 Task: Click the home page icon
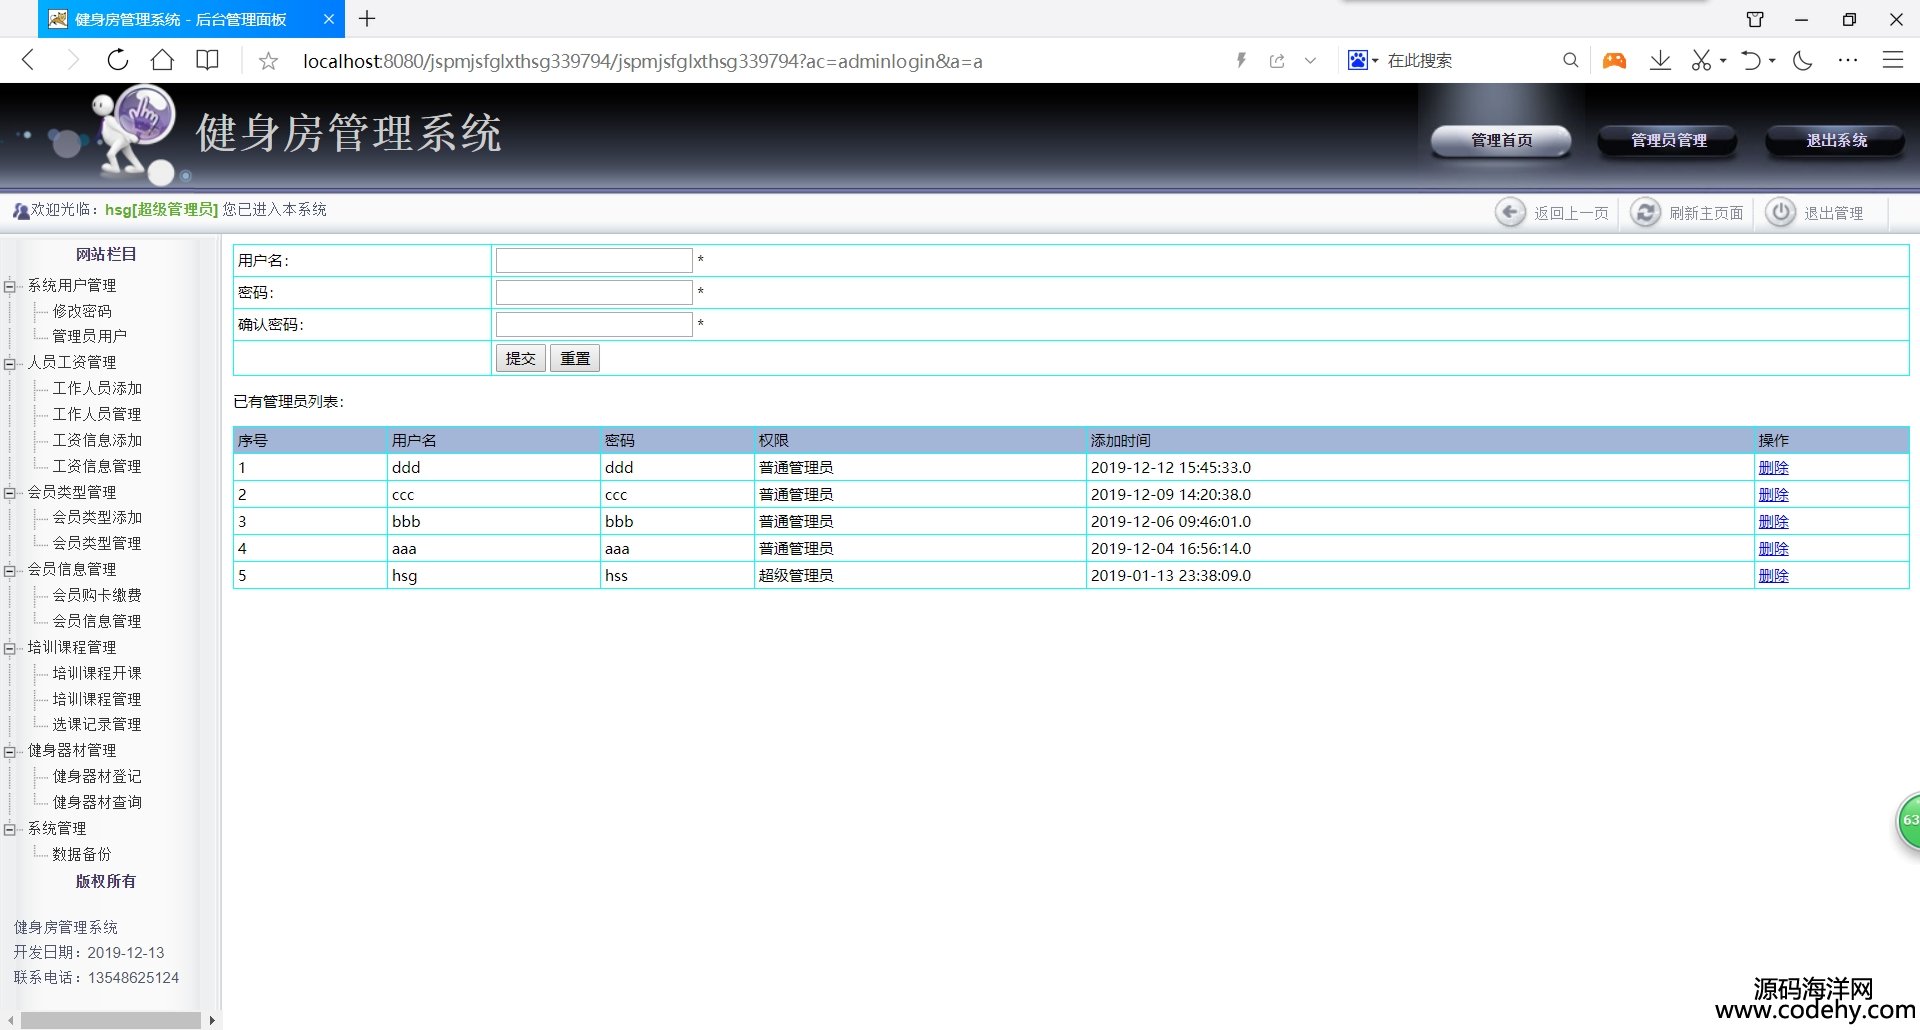[x=162, y=60]
